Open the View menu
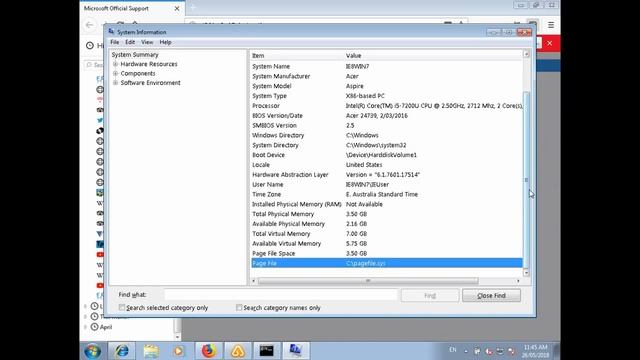The height and width of the screenshot is (360, 640). click(147, 42)
